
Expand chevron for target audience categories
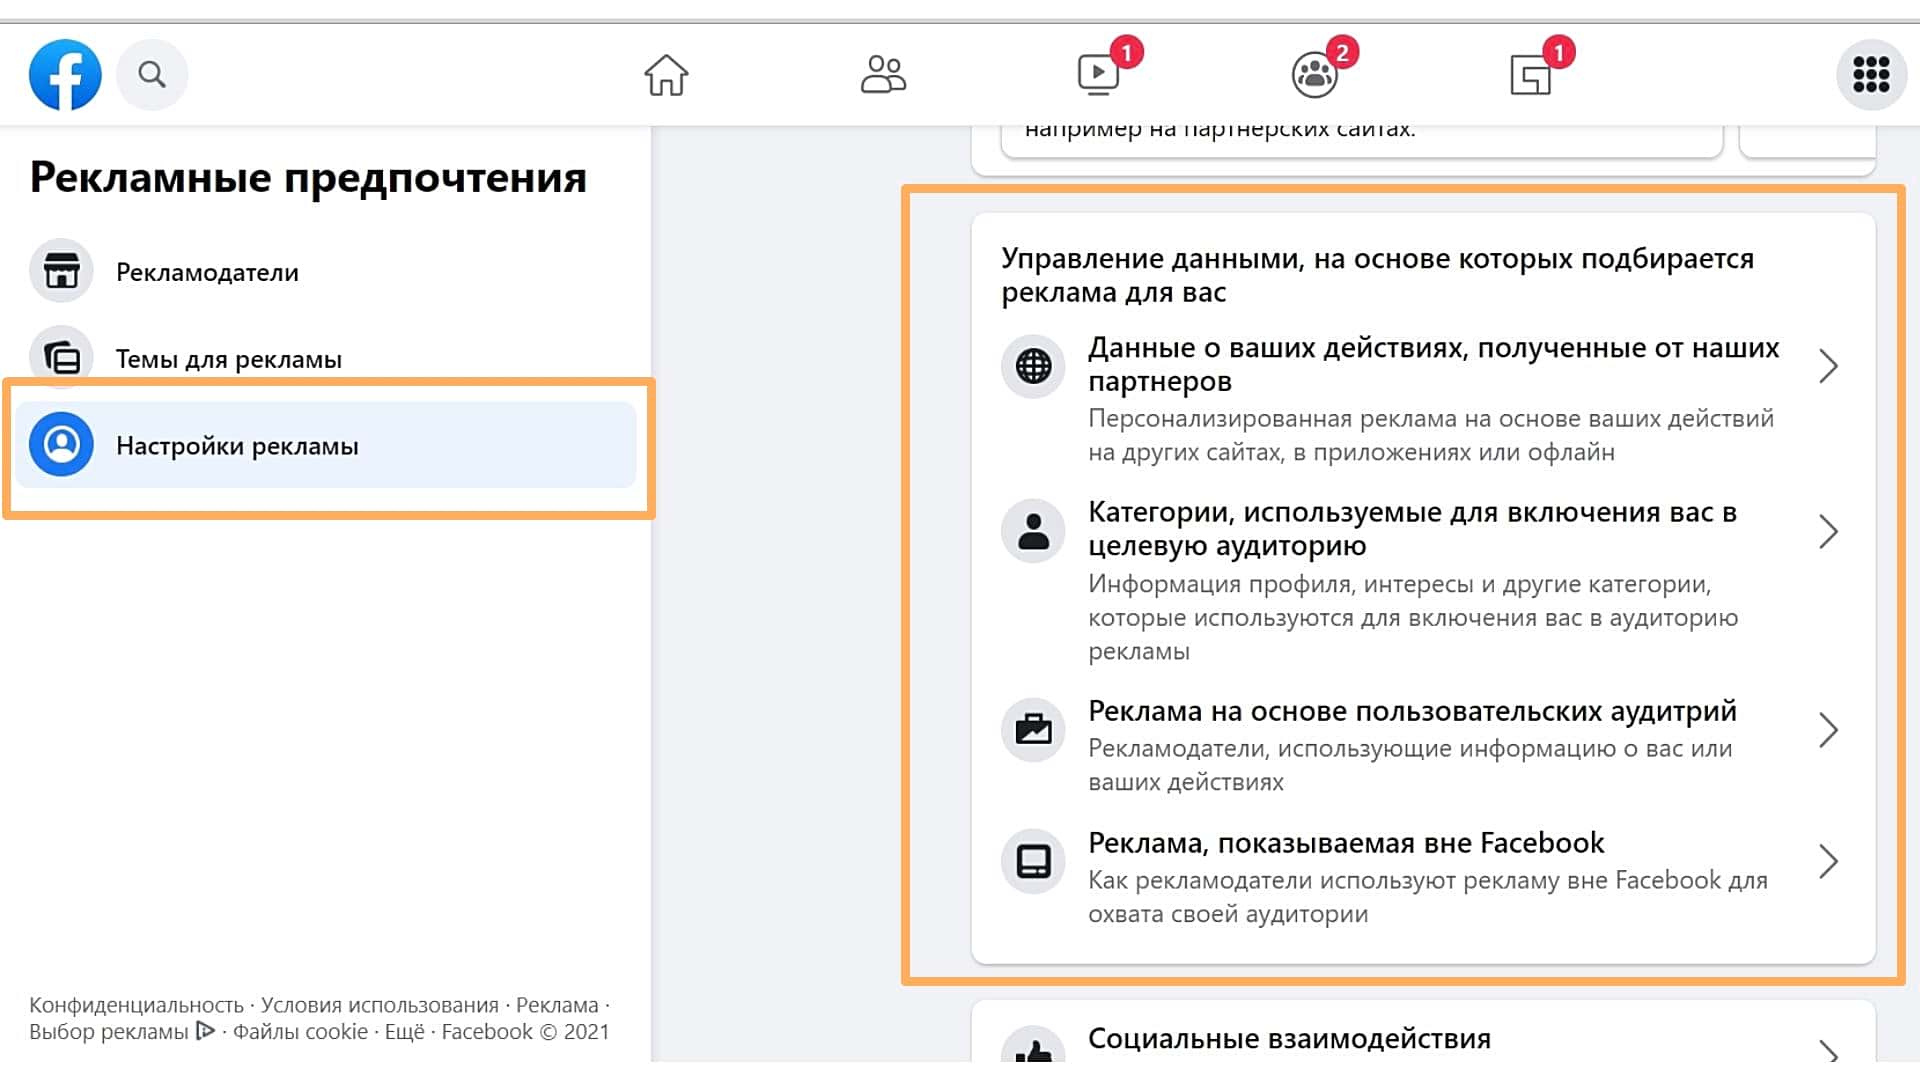point(1828,531)
